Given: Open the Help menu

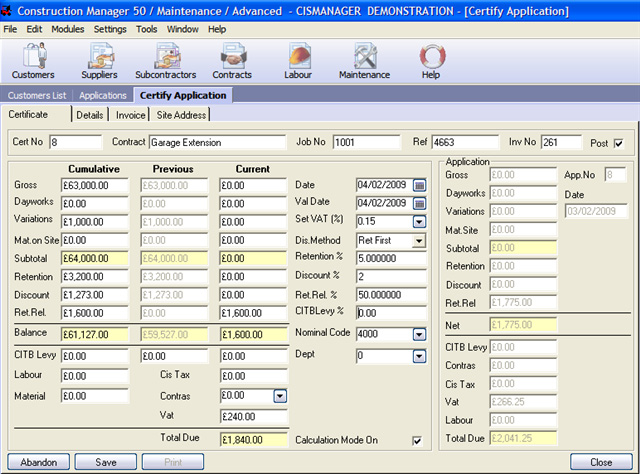Looking at the screenshot, I should point(217,29).
